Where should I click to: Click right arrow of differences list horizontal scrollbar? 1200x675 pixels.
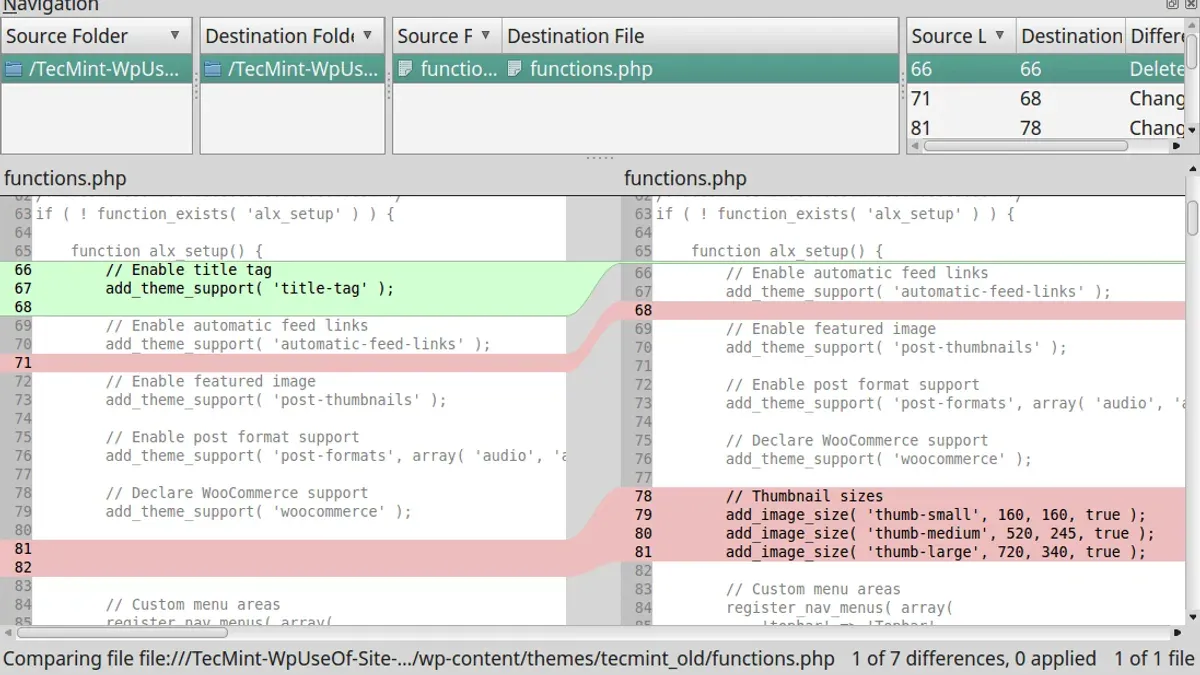tap(1178, 146)
